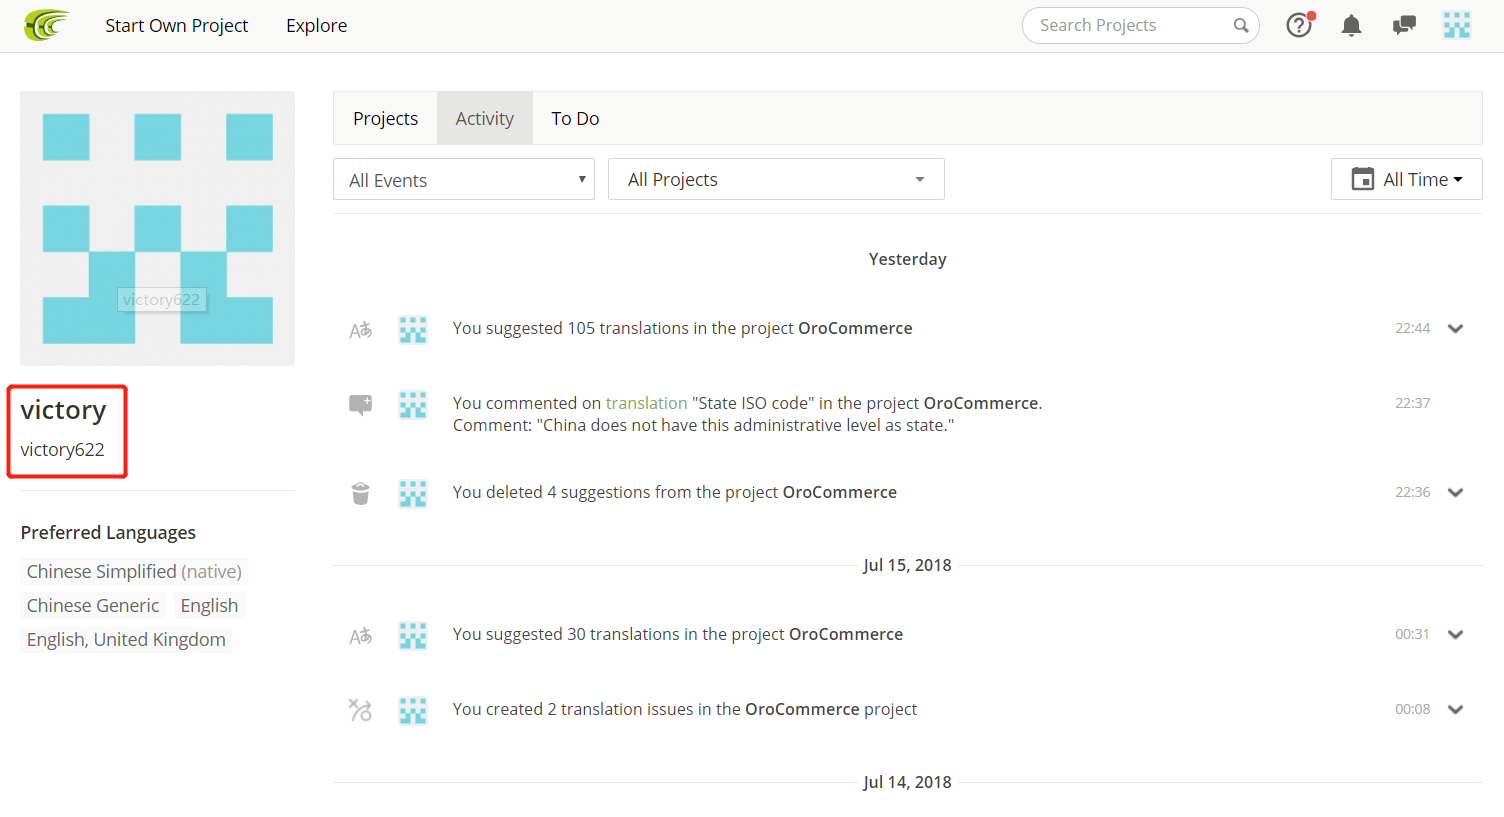Click the Jul 14, 2018 date header
The height and width of the screenshot is (817, 1504).
907,782
